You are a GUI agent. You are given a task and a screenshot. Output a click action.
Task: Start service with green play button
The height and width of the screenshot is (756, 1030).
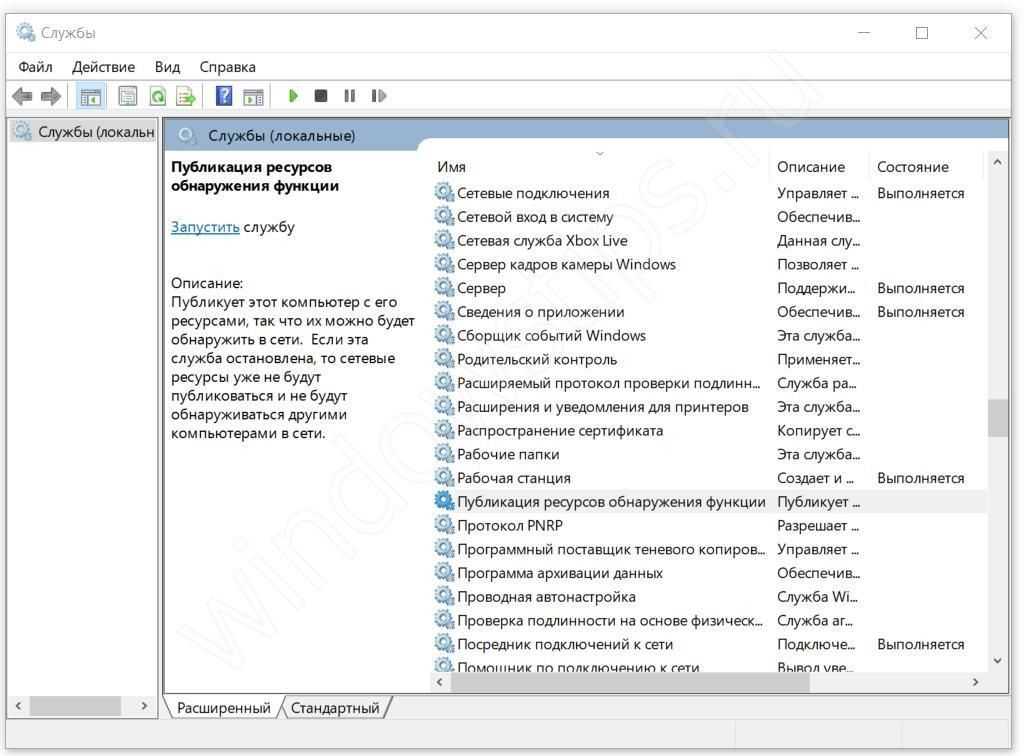293,96
